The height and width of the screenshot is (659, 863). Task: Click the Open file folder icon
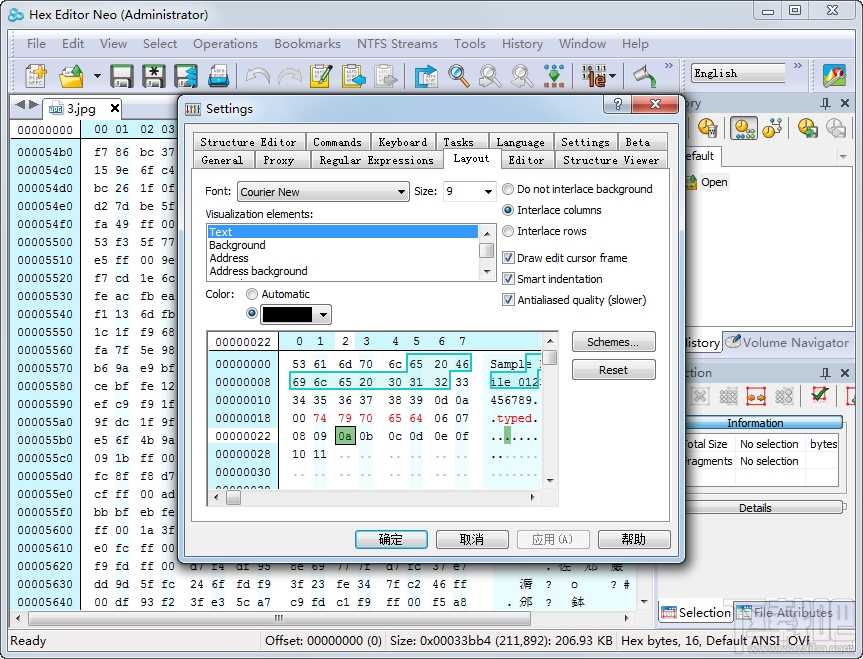(72, 75)
